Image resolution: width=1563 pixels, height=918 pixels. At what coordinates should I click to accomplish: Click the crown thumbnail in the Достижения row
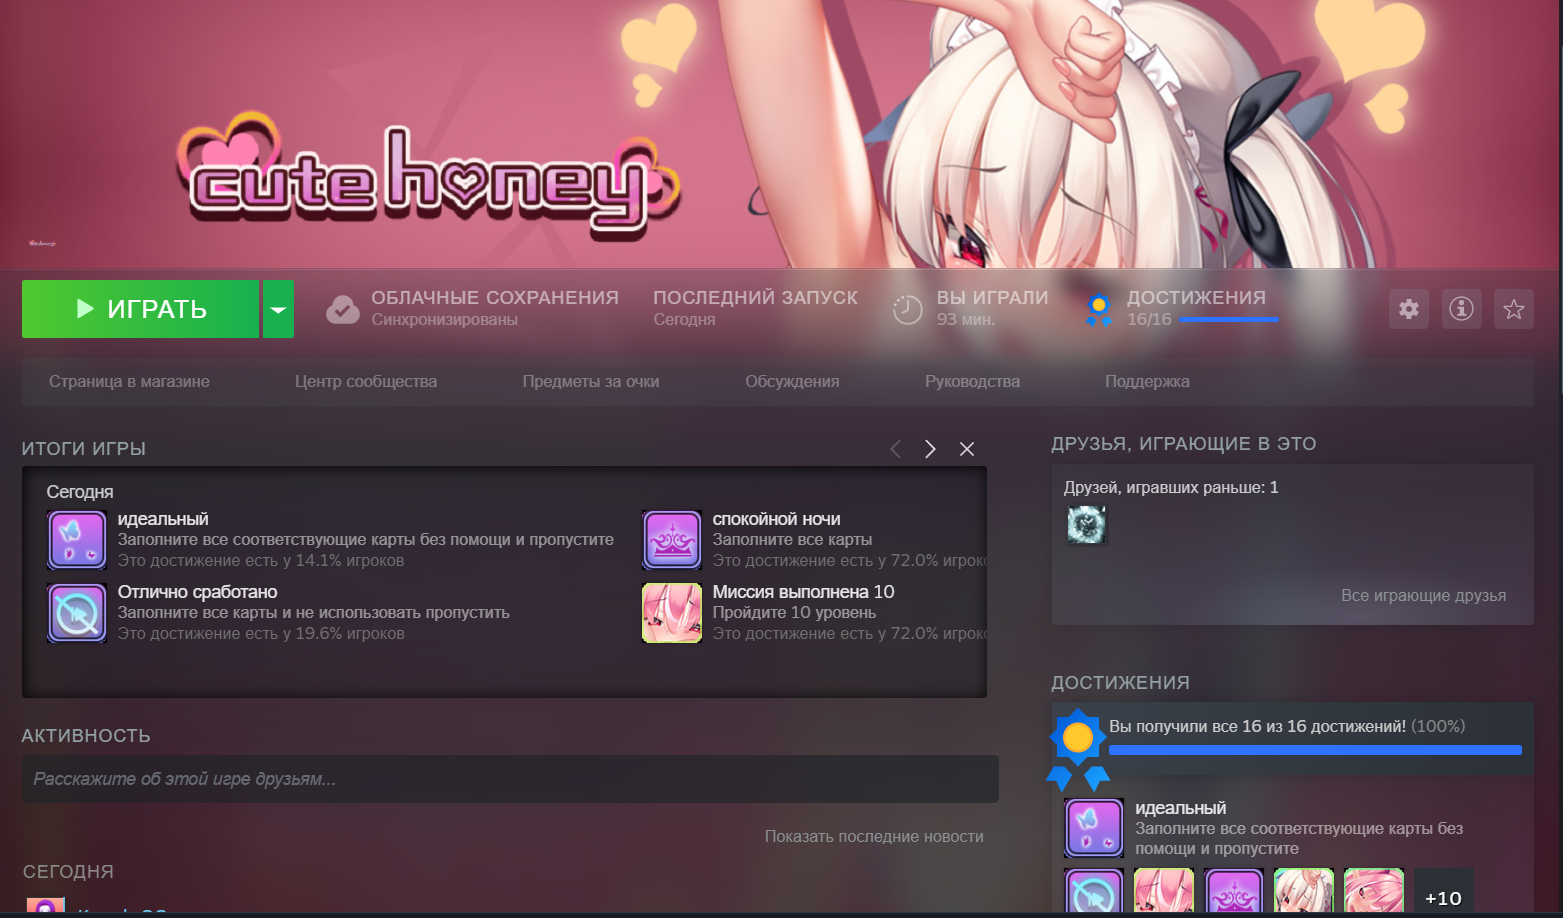[x=1234, y=890]
